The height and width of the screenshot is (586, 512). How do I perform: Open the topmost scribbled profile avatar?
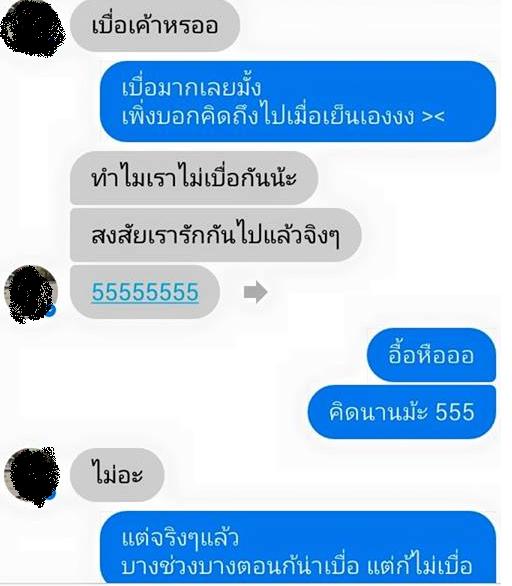pyautogui.click(x=33, y=29)
